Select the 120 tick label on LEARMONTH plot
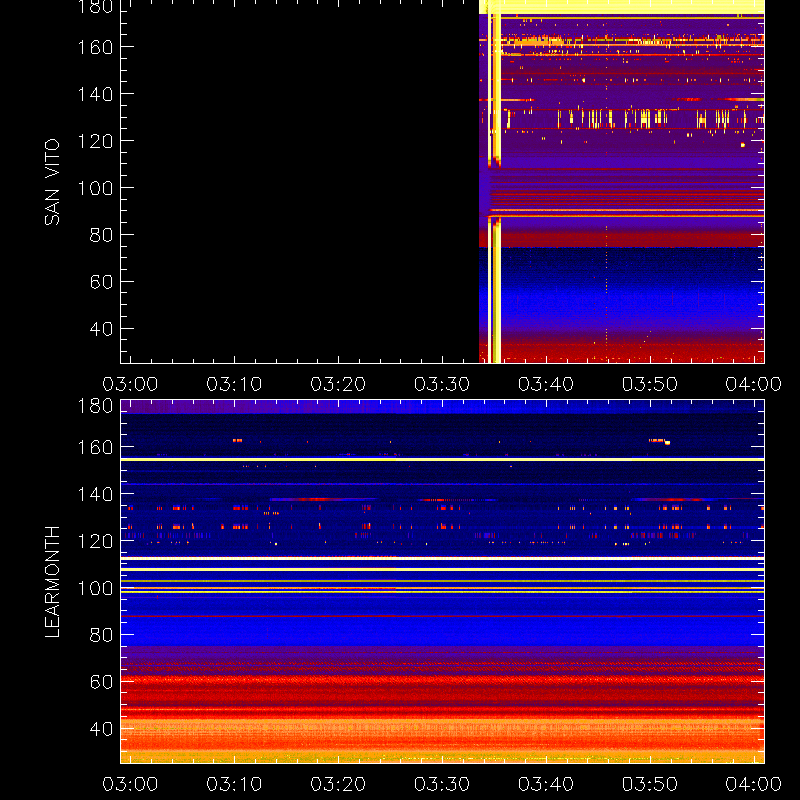 tap(95, 541)
